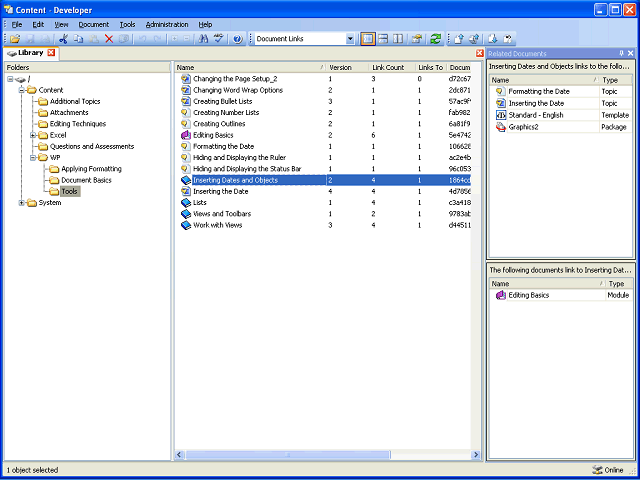Sort linking documents by lower Name column
Viewport: 640px width, 480px height.
click(x=547, y=283)
